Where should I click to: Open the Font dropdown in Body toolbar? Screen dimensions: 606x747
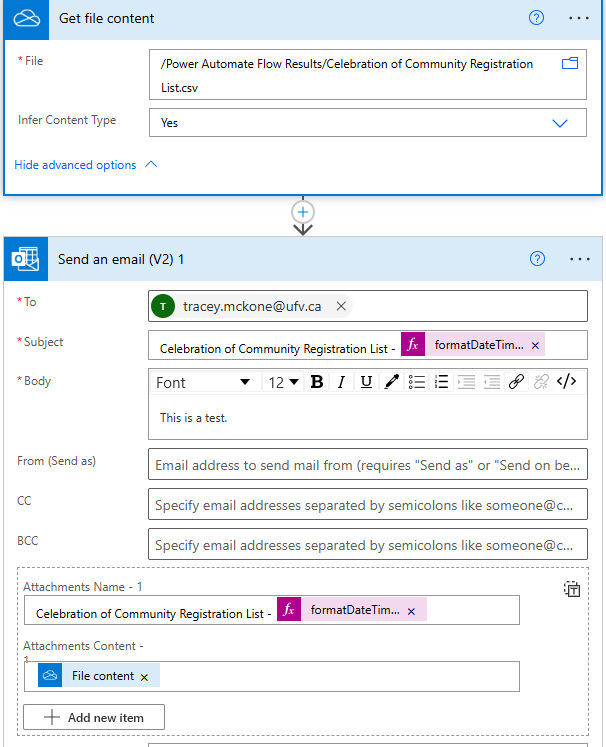[203, 382]
